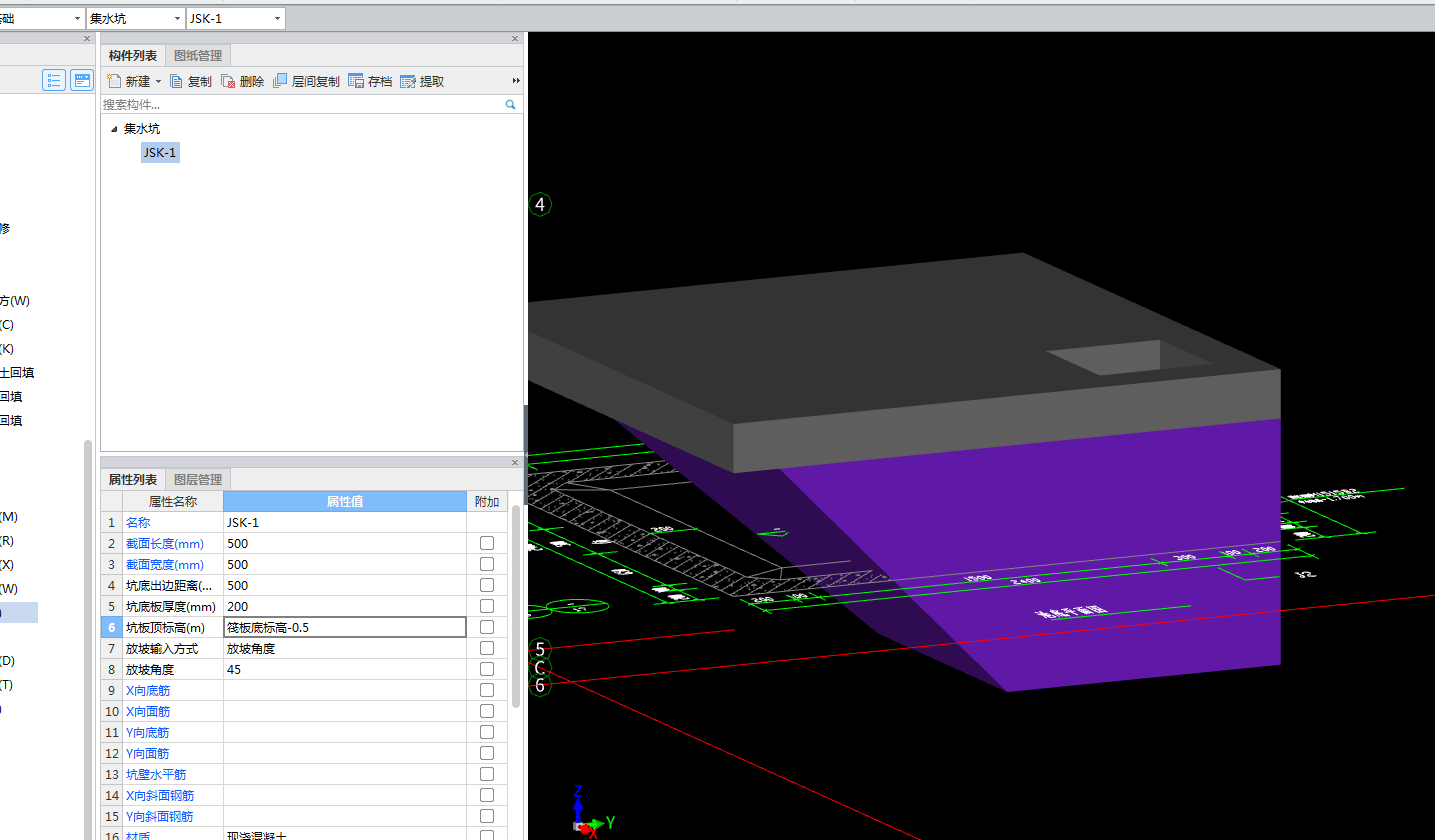The height and width of the screenshot is (840, 1435).
Task: Tick 附加 checkbox for 坑底板厚度 row
Action: [x=487, y=606]
